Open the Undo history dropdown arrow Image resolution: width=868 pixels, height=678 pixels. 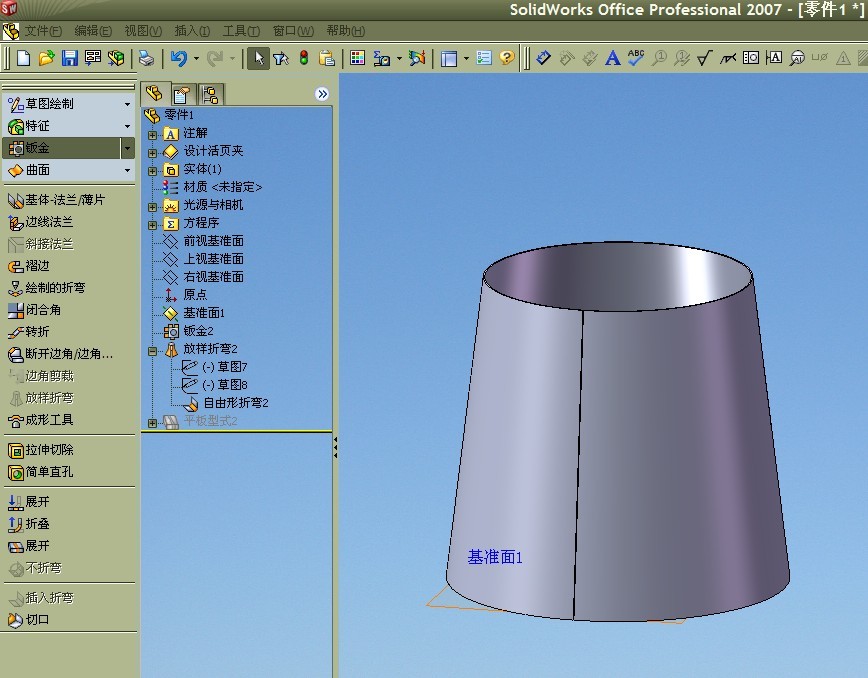point(196,58)
